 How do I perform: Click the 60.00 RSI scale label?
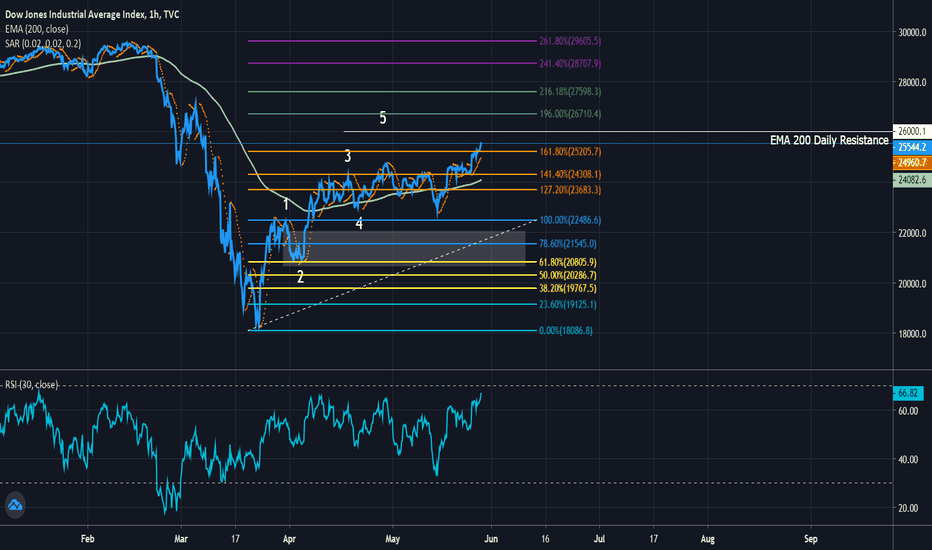point(908,411)
